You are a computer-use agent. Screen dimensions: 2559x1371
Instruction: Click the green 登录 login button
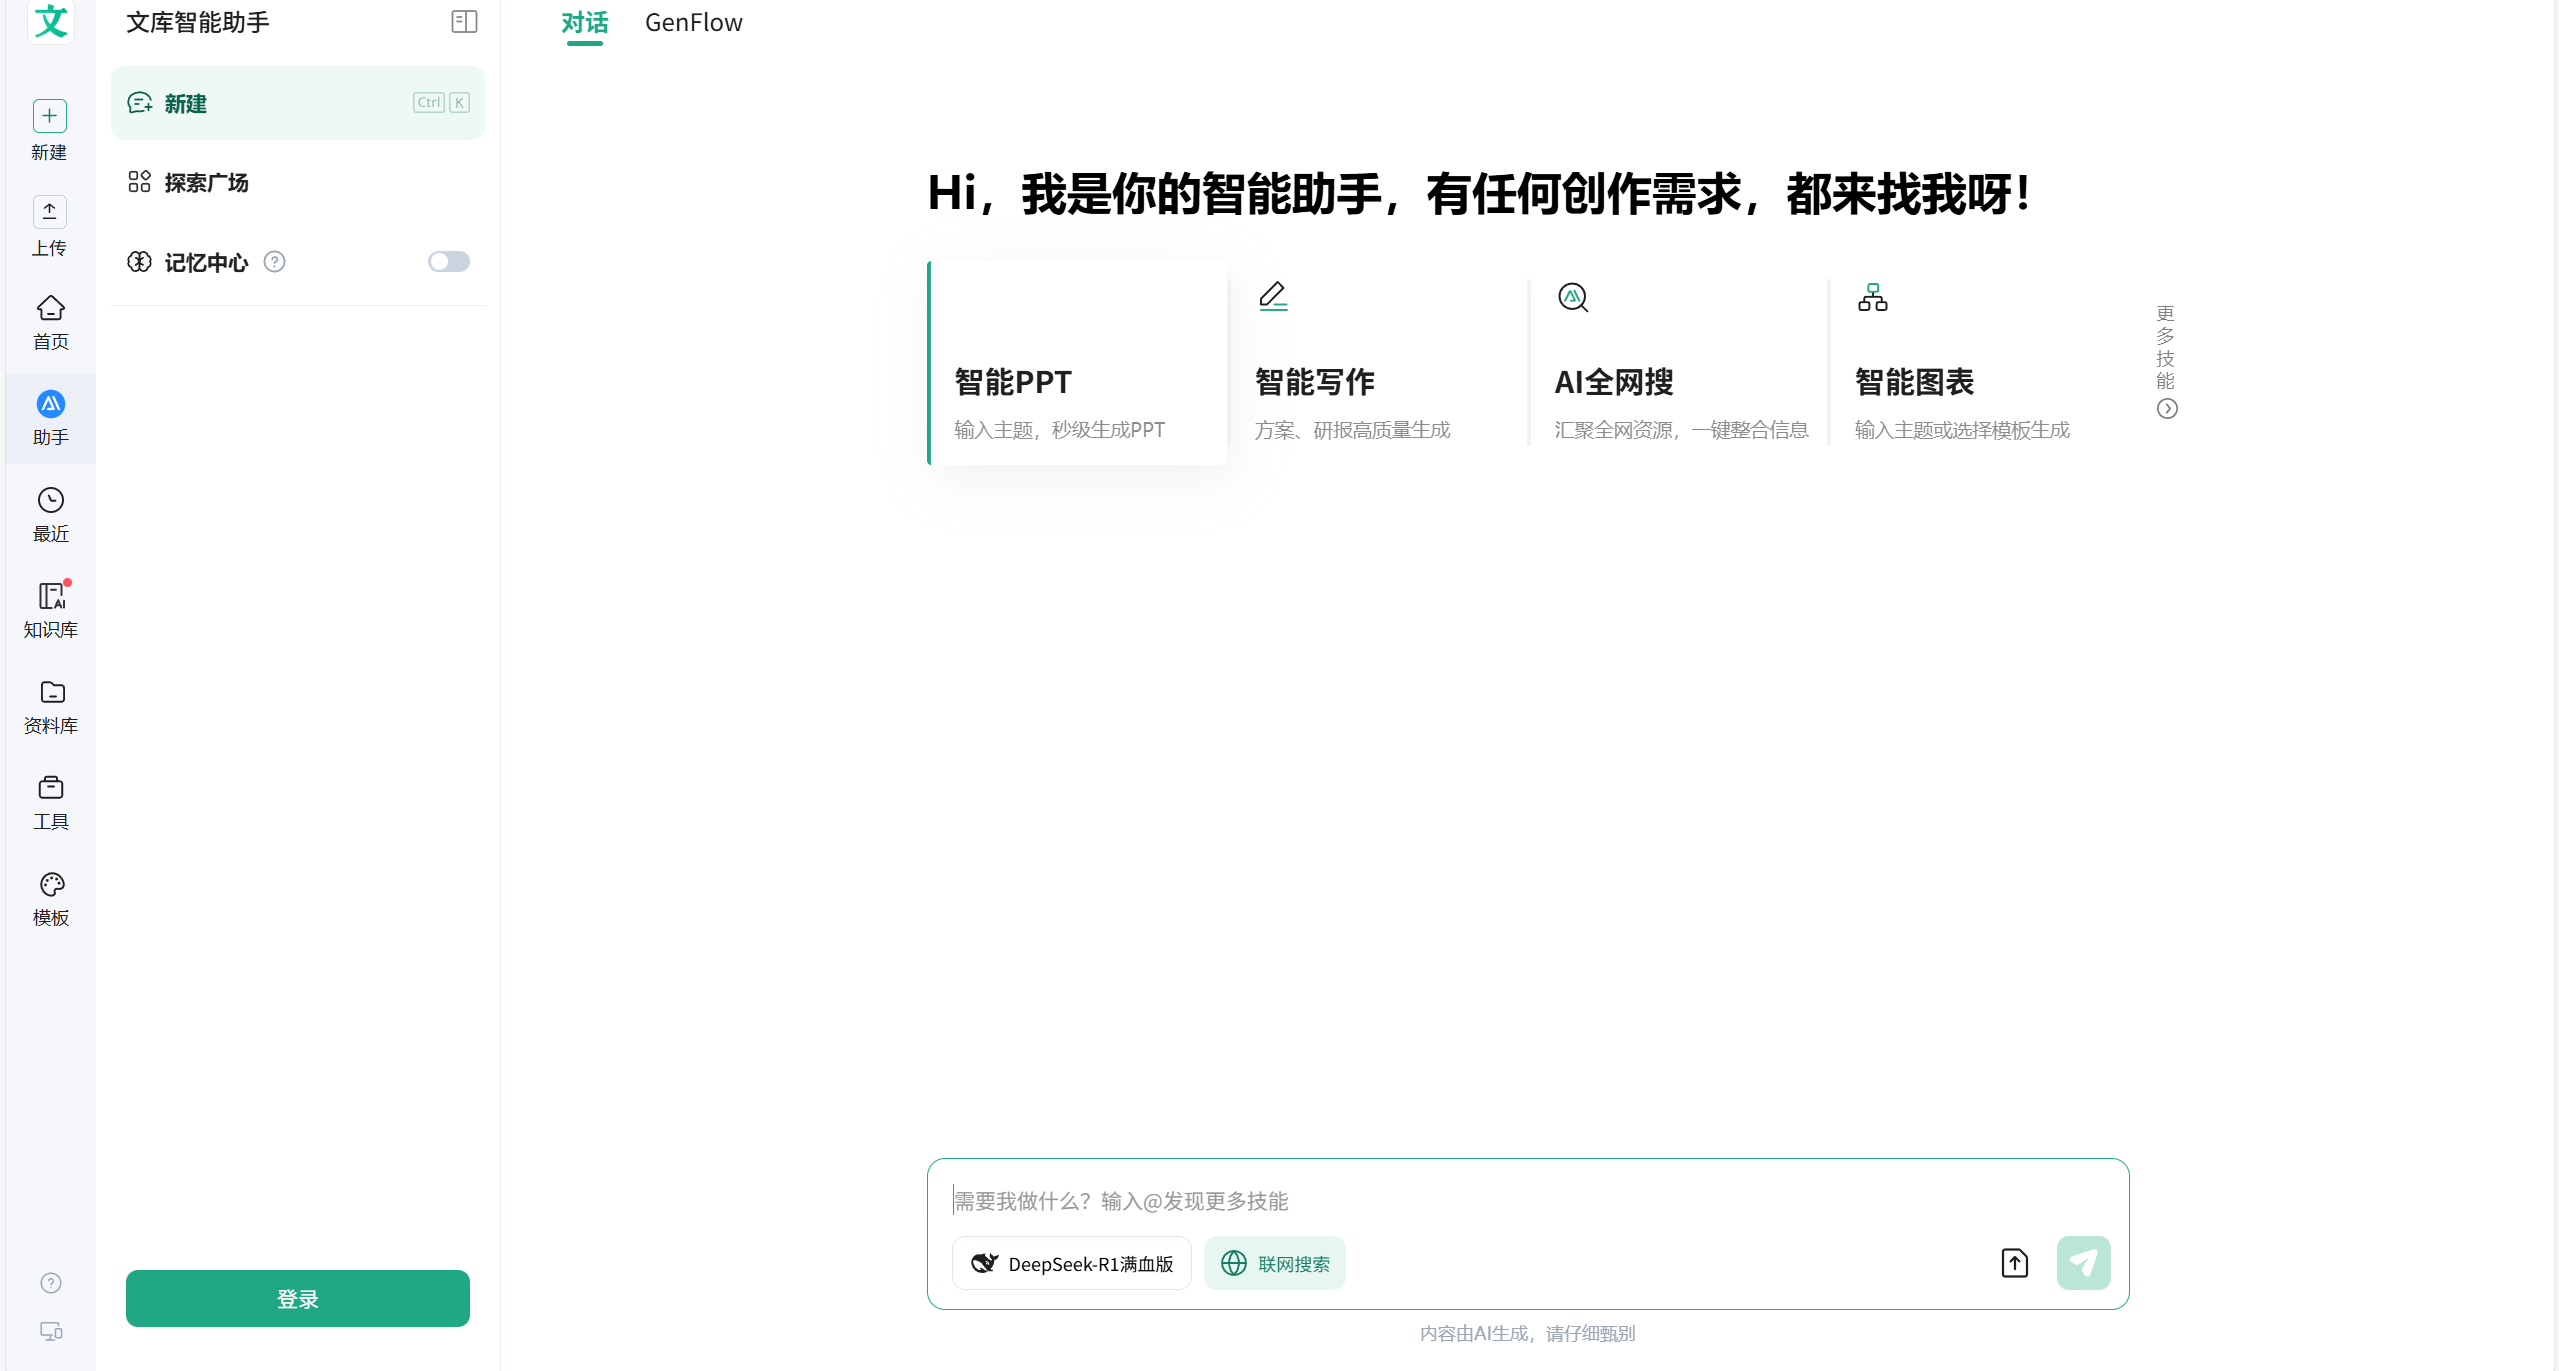297,1298
